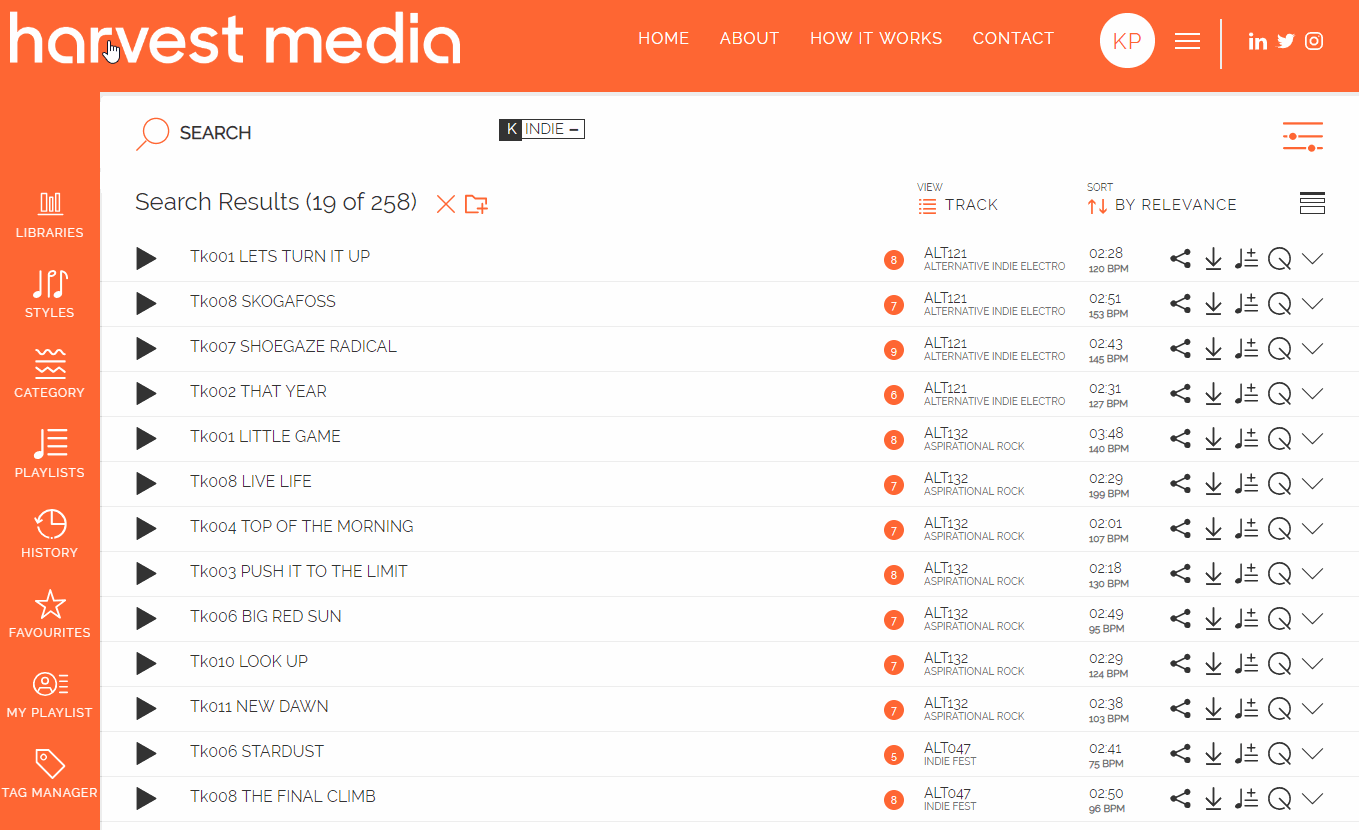Open the Libraries sidebar section
Viewport: 1359px width, 830px height.
tap(49, 215)
